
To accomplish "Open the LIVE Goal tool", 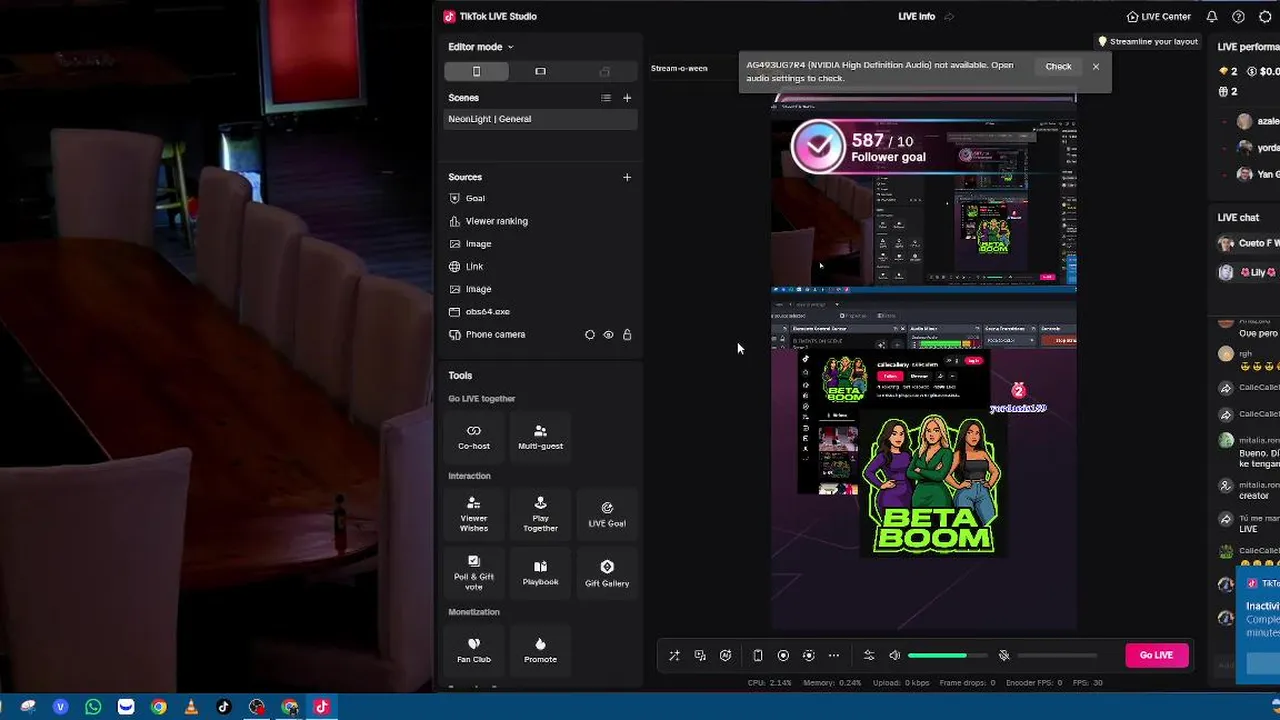I will (607, 514).
